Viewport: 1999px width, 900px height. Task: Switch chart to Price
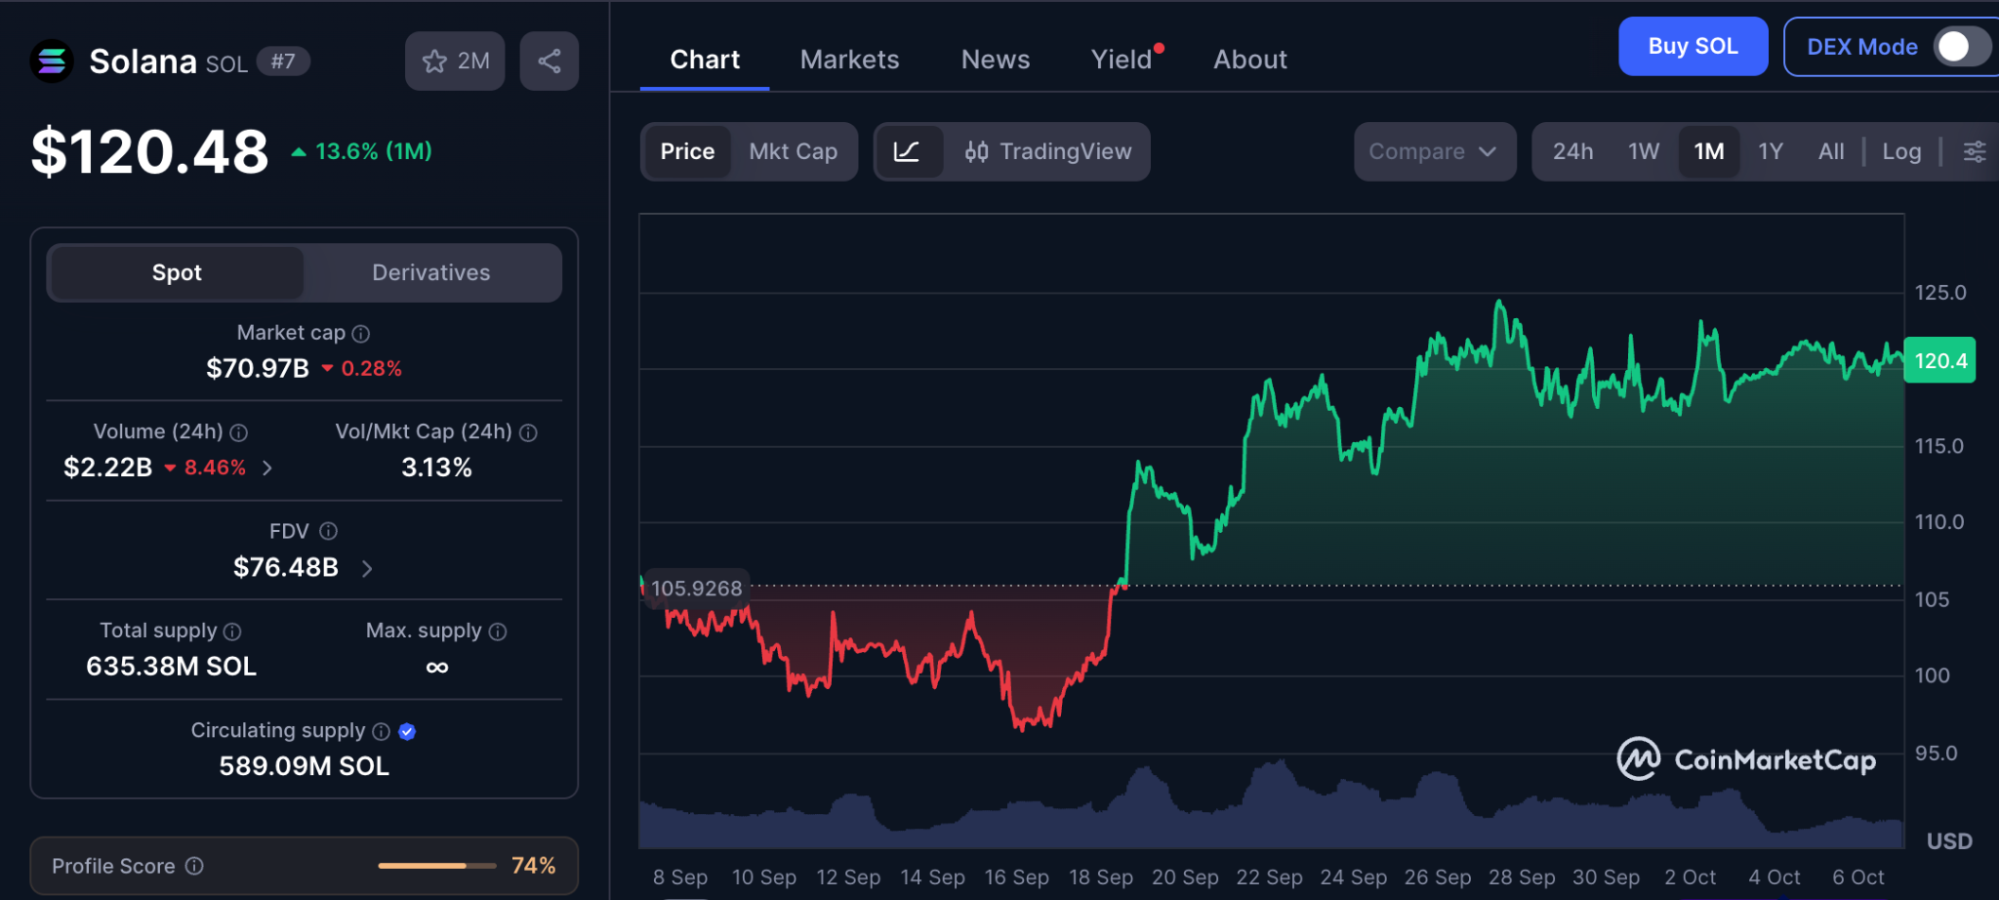687,152
